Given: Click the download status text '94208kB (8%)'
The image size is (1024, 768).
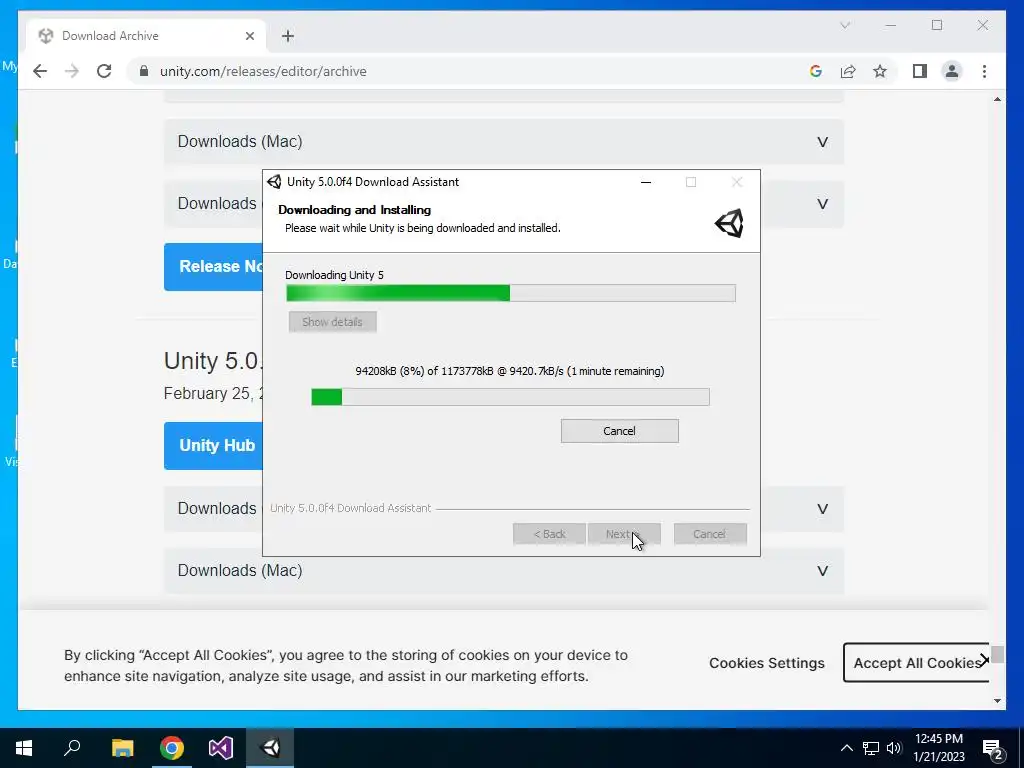Looking at the screenshot, I should (390, 371).
